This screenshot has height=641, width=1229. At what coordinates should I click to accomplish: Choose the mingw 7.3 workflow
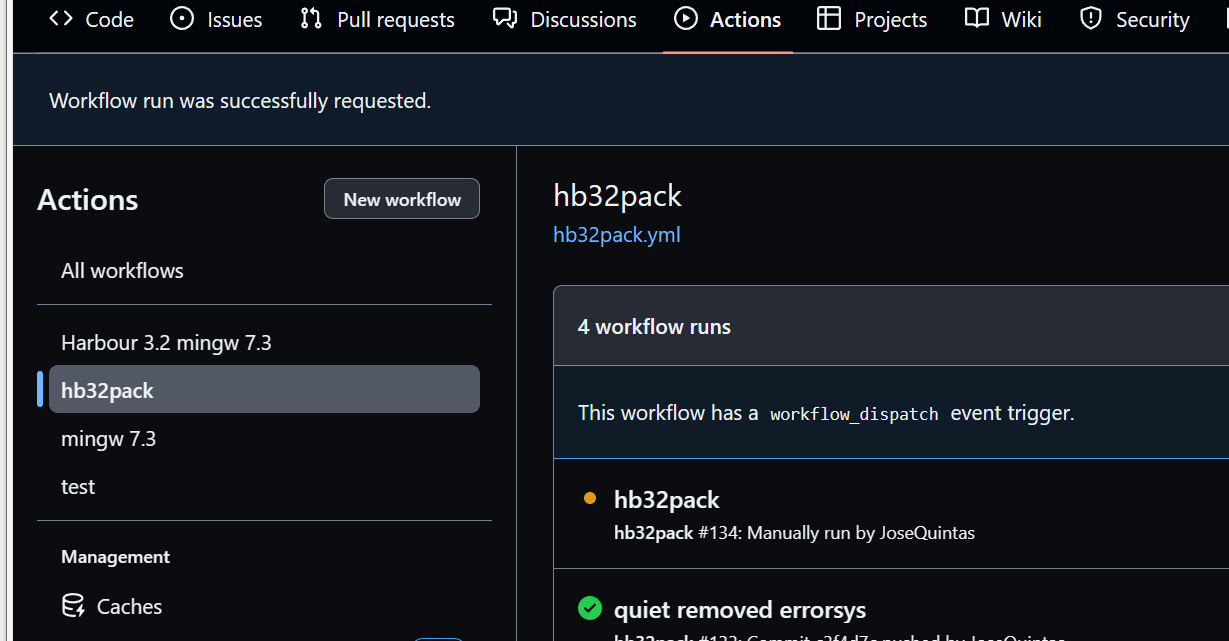[x=108, y=439]
